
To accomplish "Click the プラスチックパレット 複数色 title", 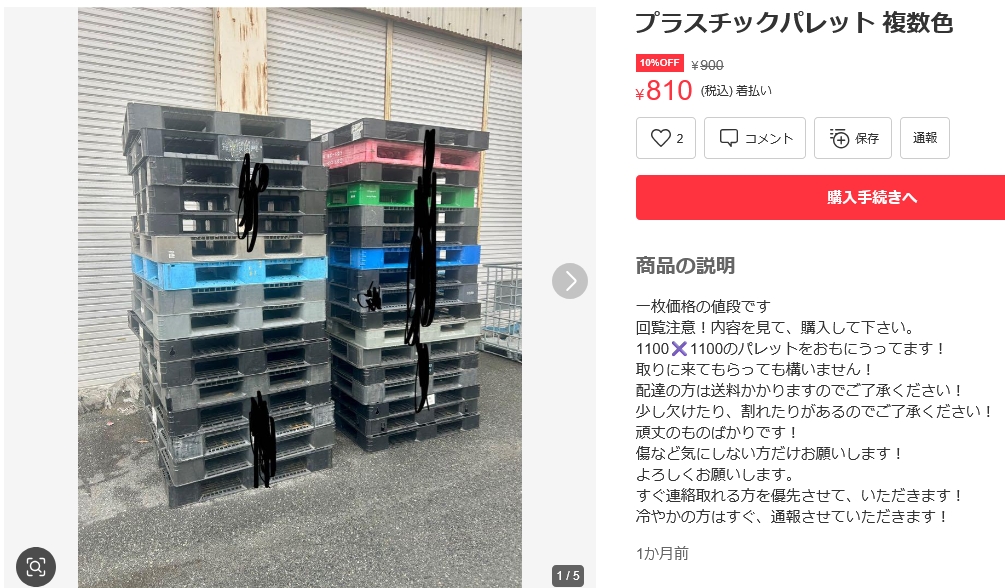I will point(794,23).
